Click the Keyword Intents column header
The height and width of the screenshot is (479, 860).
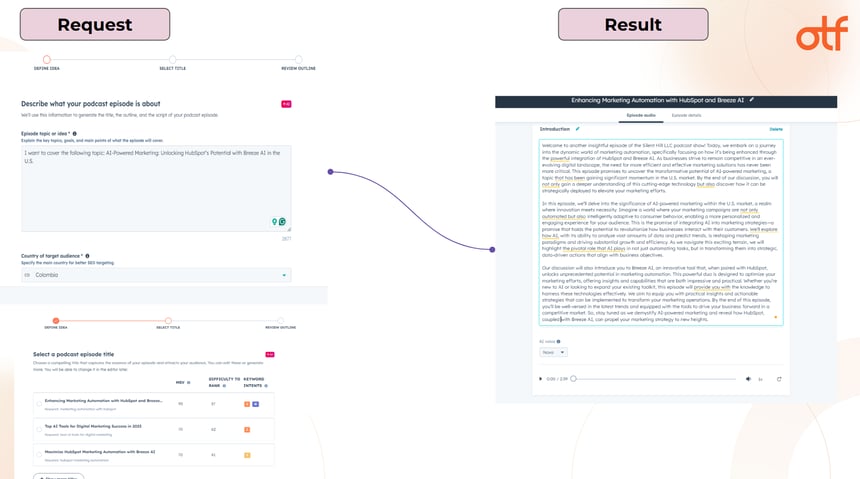(254, 382)
